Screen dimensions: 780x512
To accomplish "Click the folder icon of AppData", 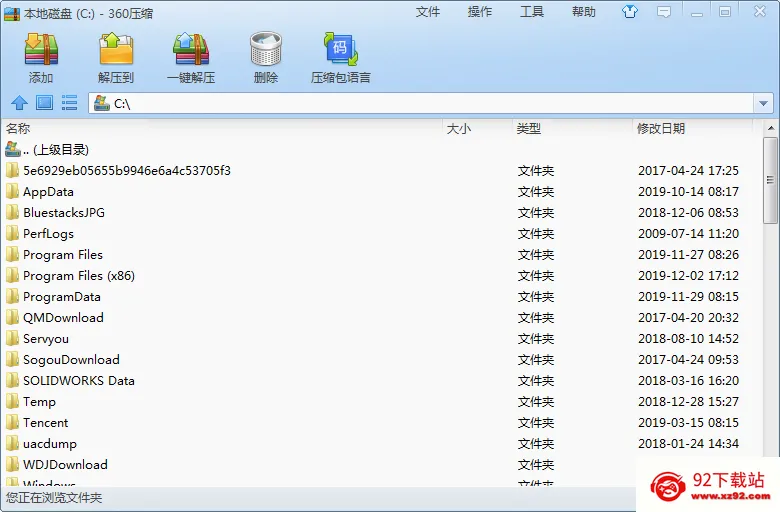I will tap(12, 192).
